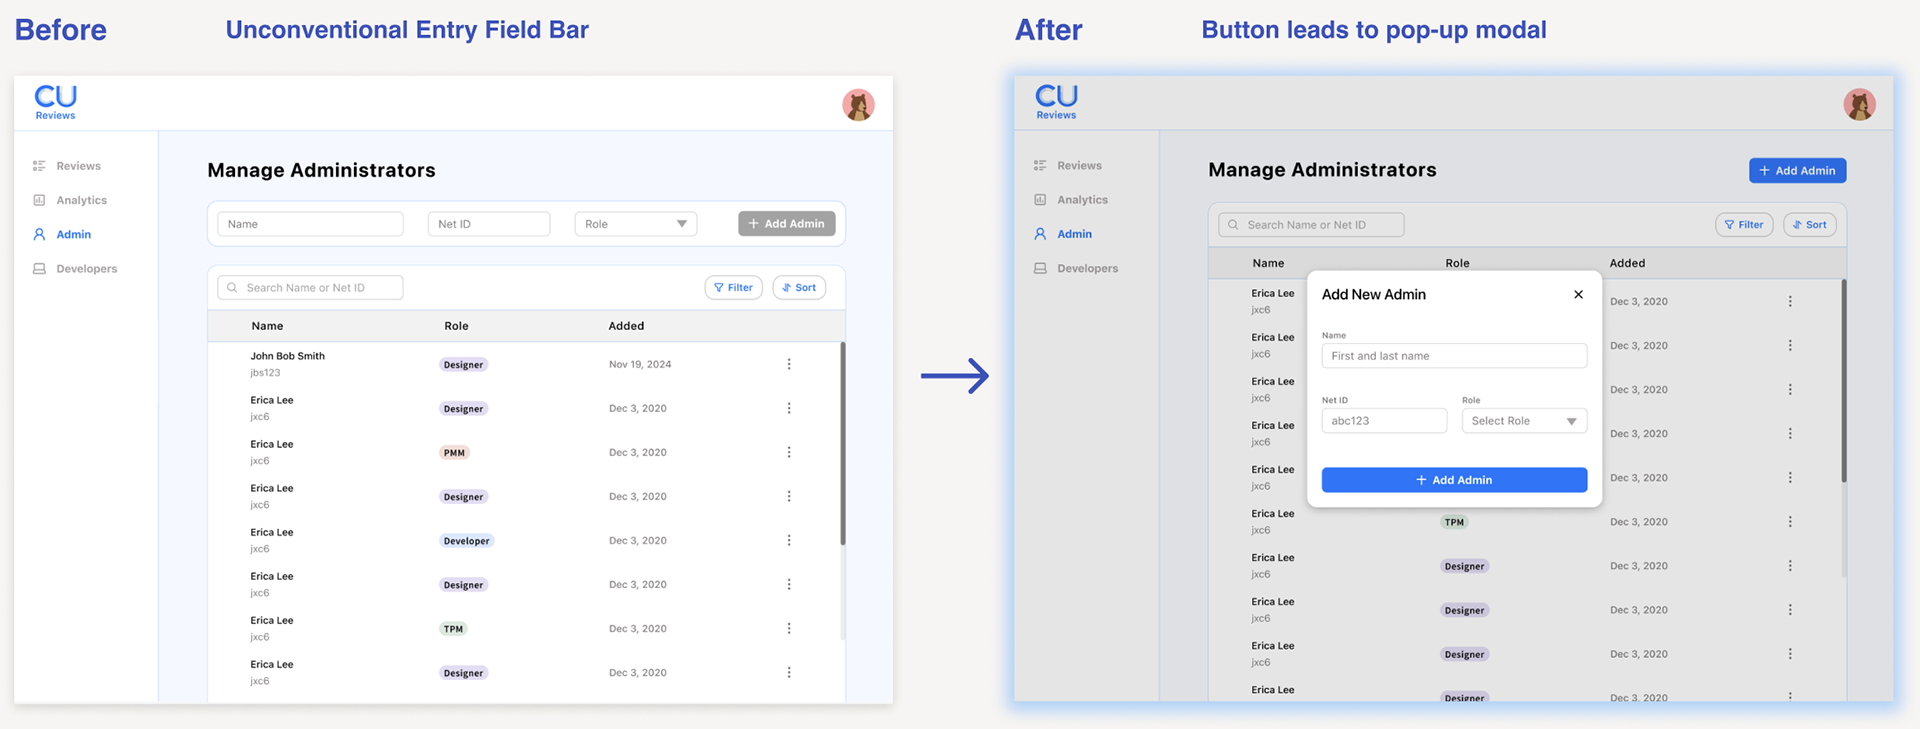Image resolution: width=1920 pixels, height=729 pixels.
Task: Click the Filter button in the After mockup
Action: pos(1744,225)
